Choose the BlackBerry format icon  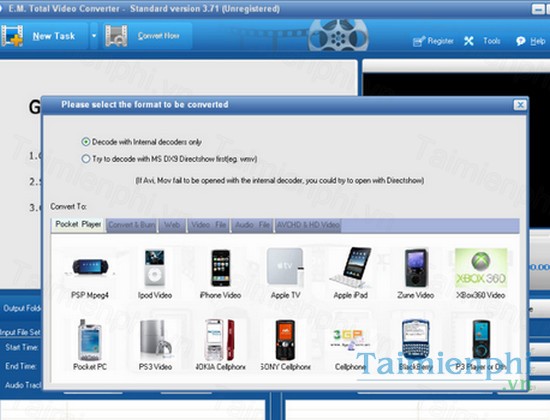point(415,340)
